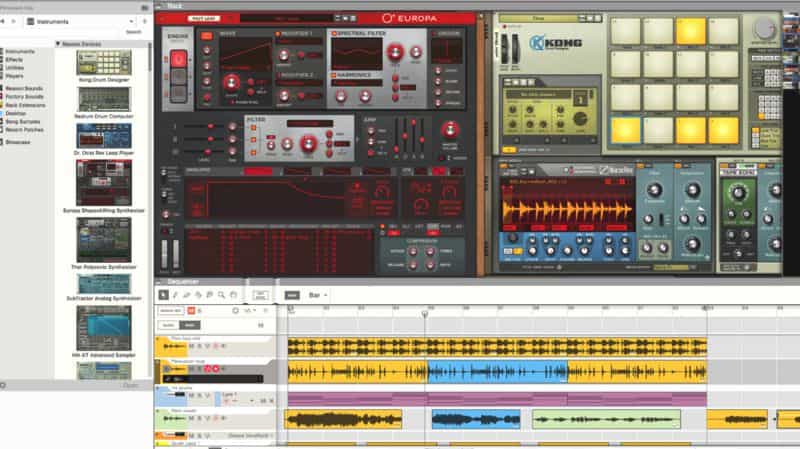Hit the bottom-left yellow Kong pad
The image size is (800, 449).
[625, 130]
